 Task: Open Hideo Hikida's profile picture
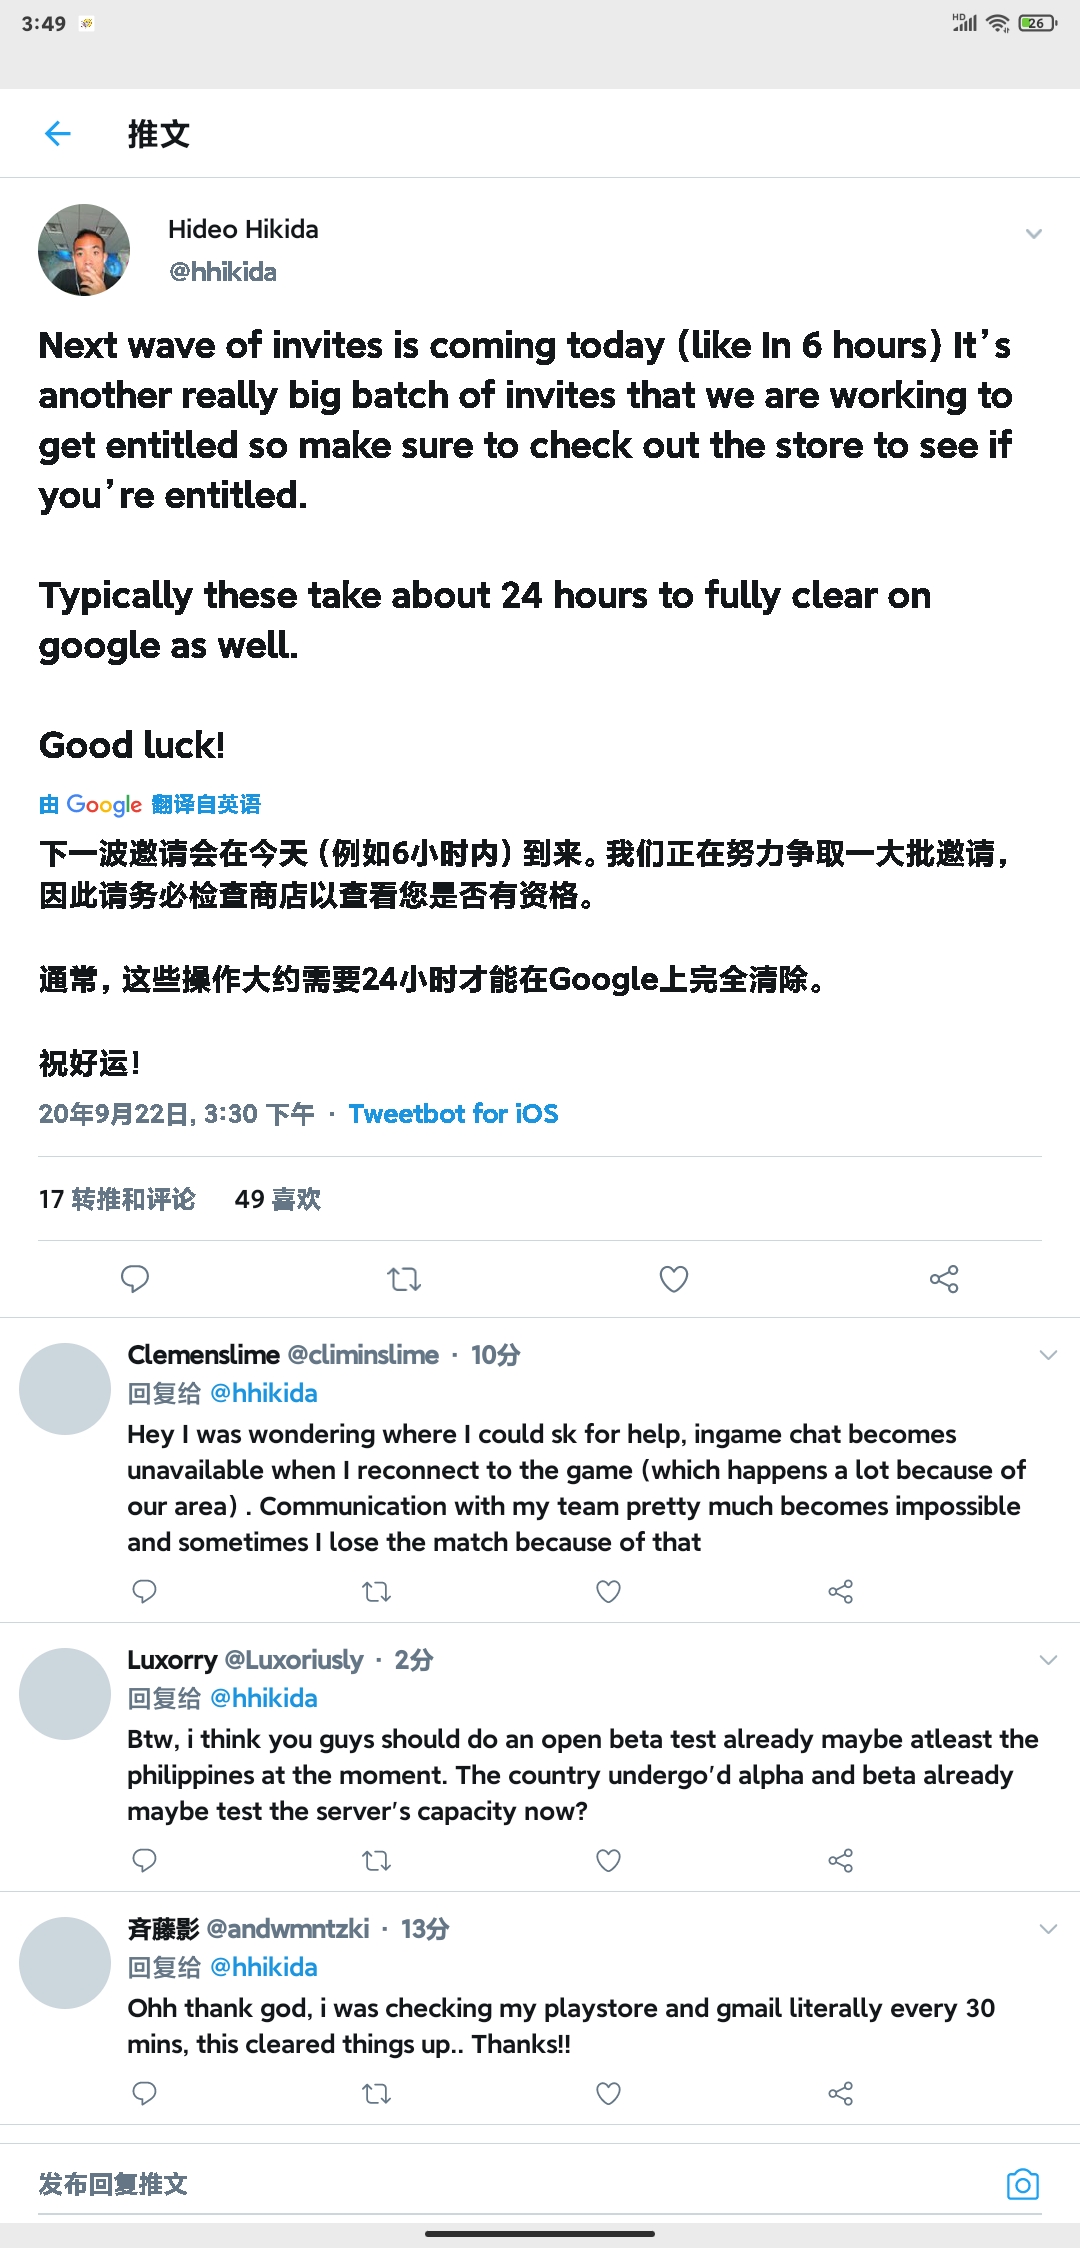pyautogui.click(x=84, y=250)
